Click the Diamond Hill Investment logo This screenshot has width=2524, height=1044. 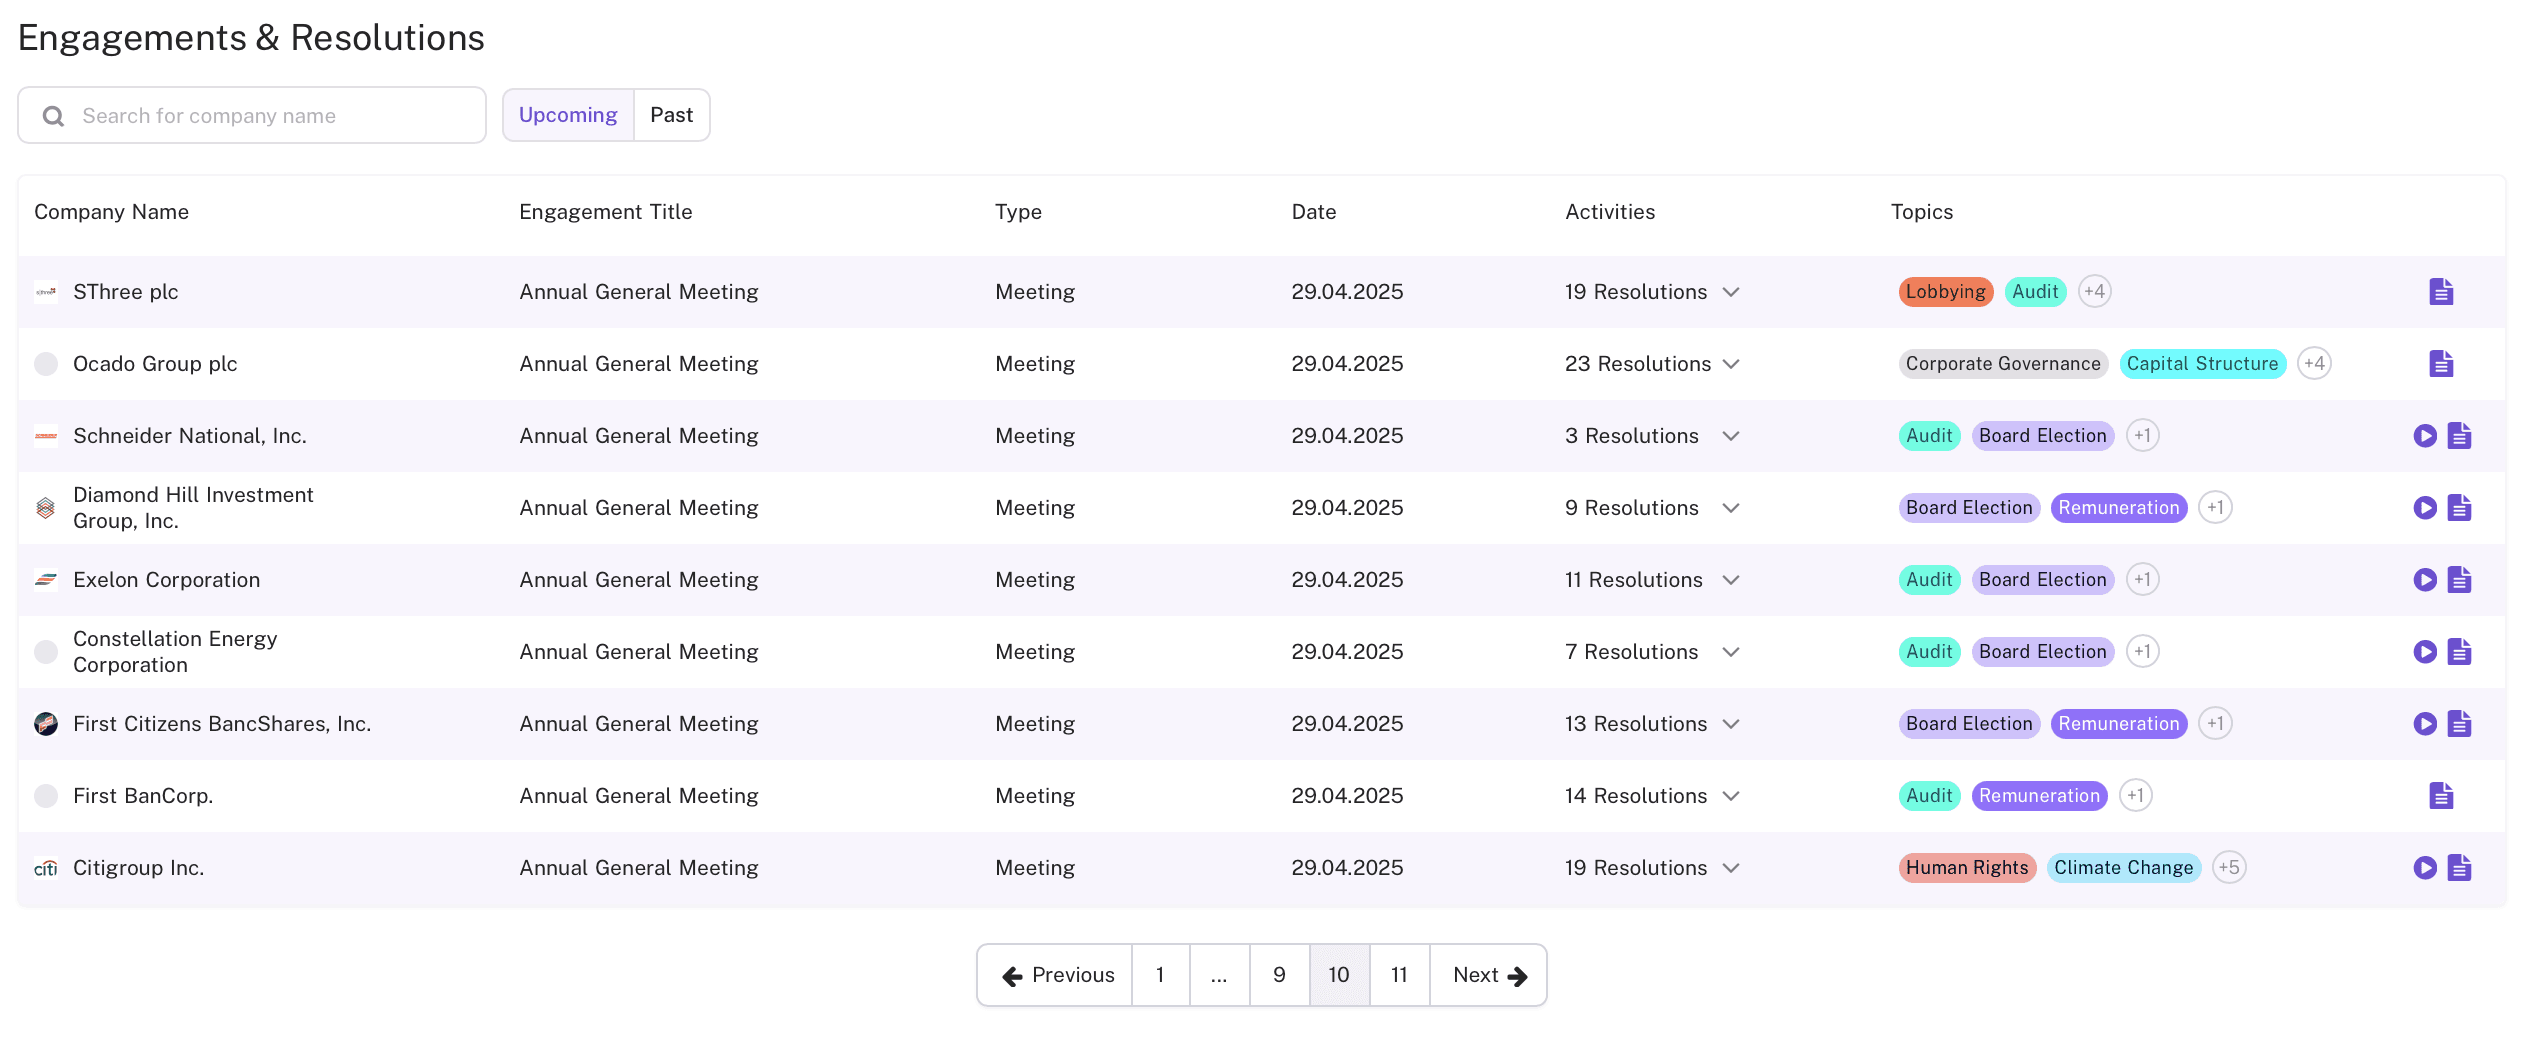click(x=46, y=508)
